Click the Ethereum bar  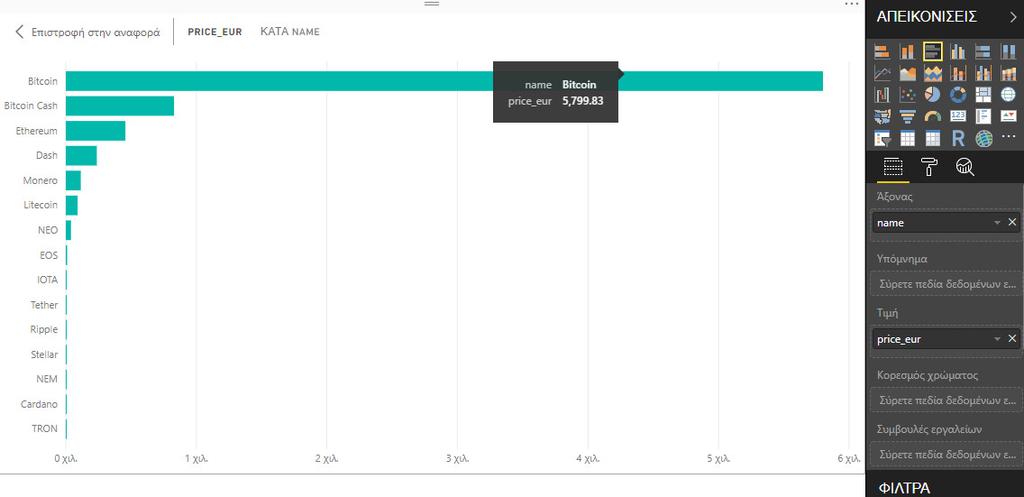click(x=95, y=131)
